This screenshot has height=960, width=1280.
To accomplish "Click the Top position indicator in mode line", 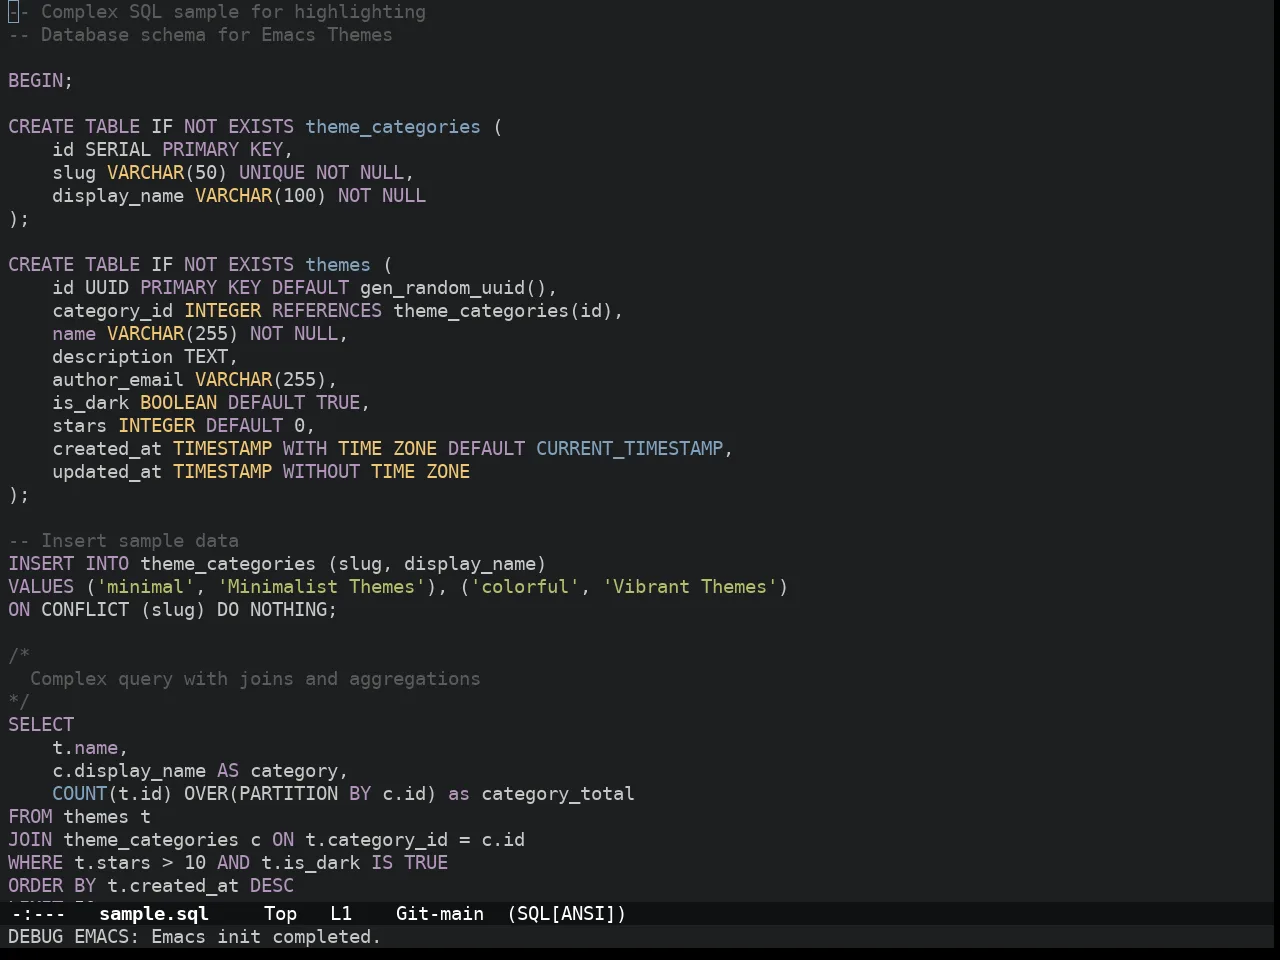I will pyautogui.click(x=280, y=913).
